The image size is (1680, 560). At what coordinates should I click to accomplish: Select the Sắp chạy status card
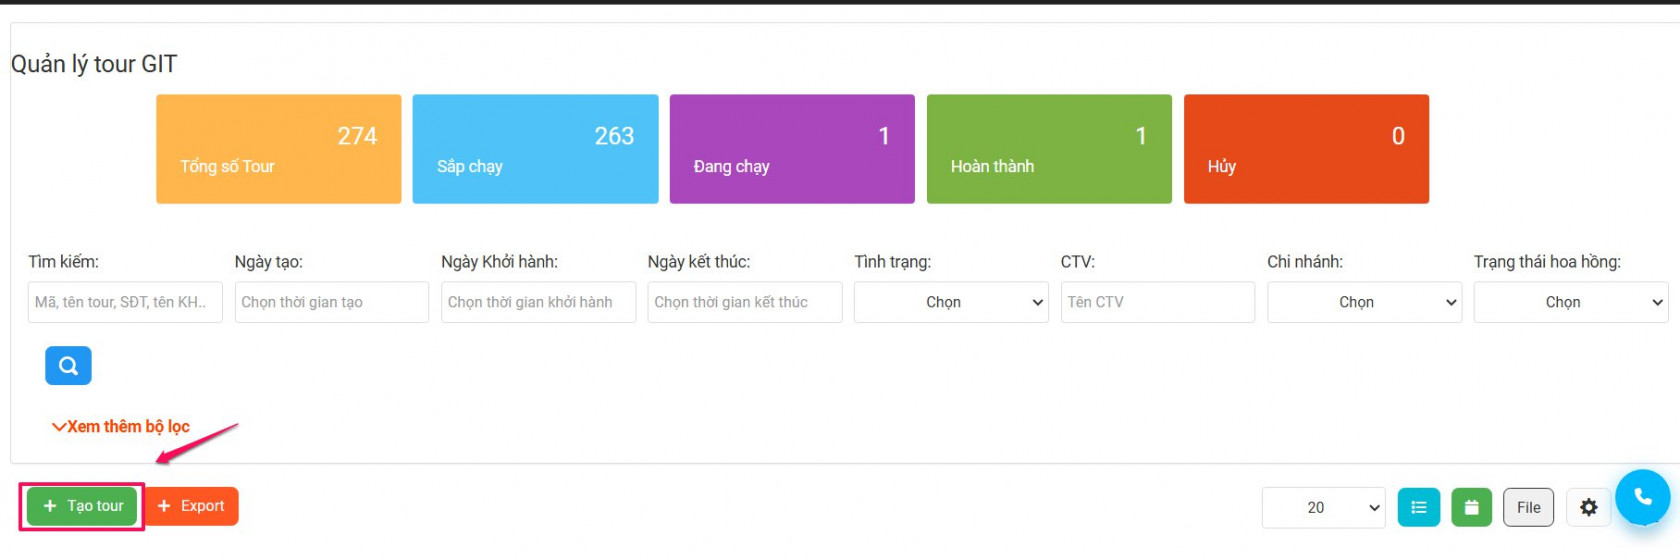pyautogui.click(x=536, y=149)
